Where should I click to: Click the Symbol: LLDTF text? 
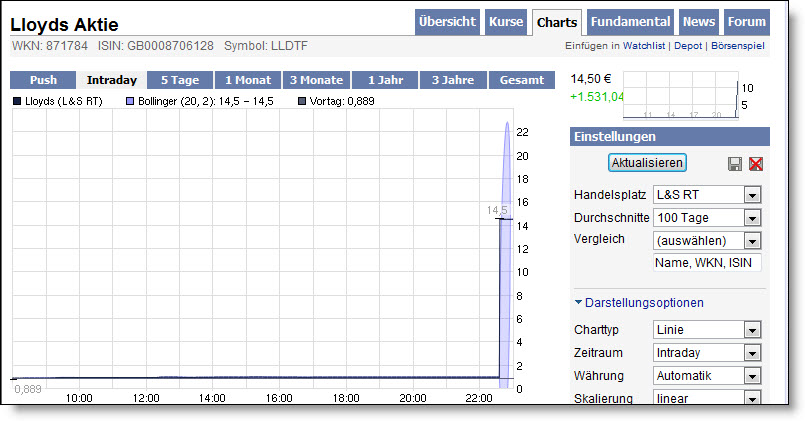point(266,46)
